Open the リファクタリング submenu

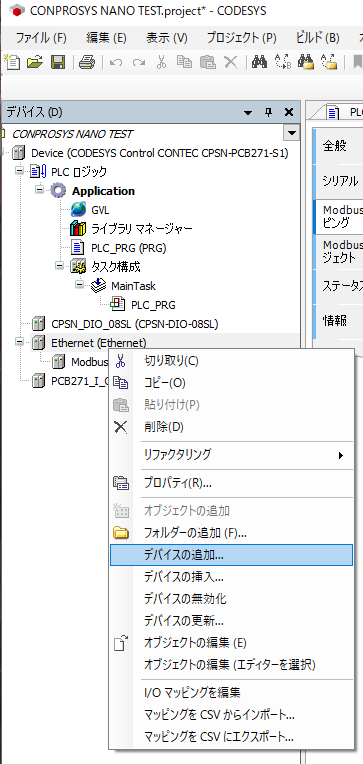(231, 455)
